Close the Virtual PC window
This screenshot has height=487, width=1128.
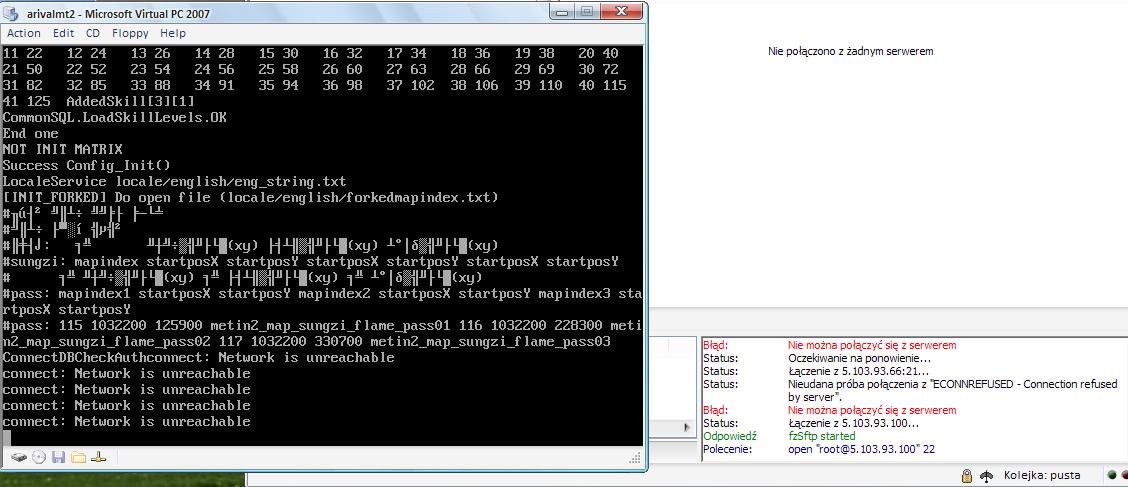point(622,11)
